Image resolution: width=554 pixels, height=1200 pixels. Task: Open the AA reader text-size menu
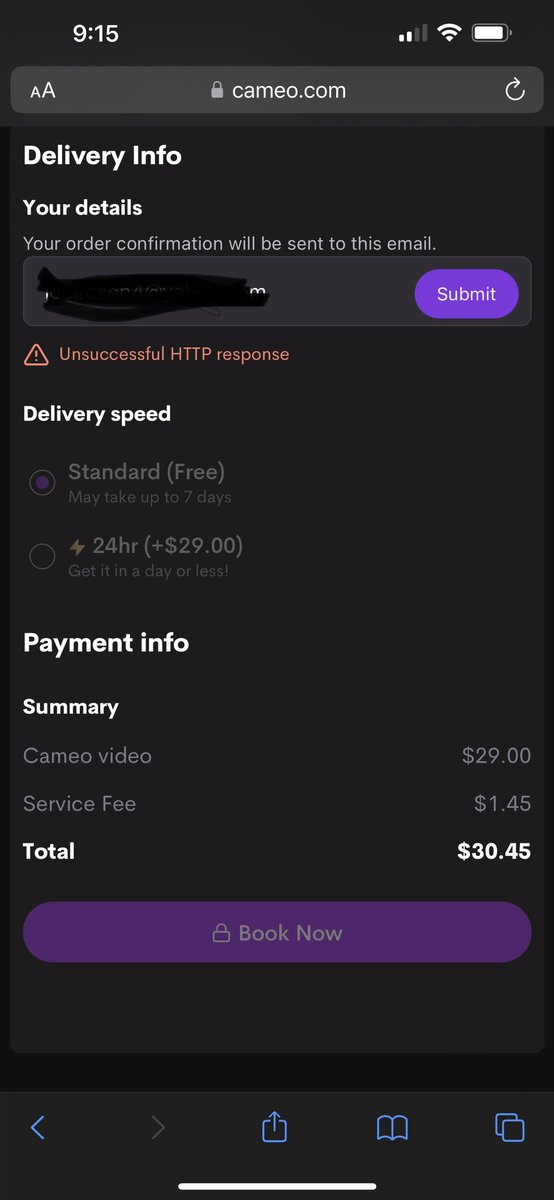coord(42,91)
